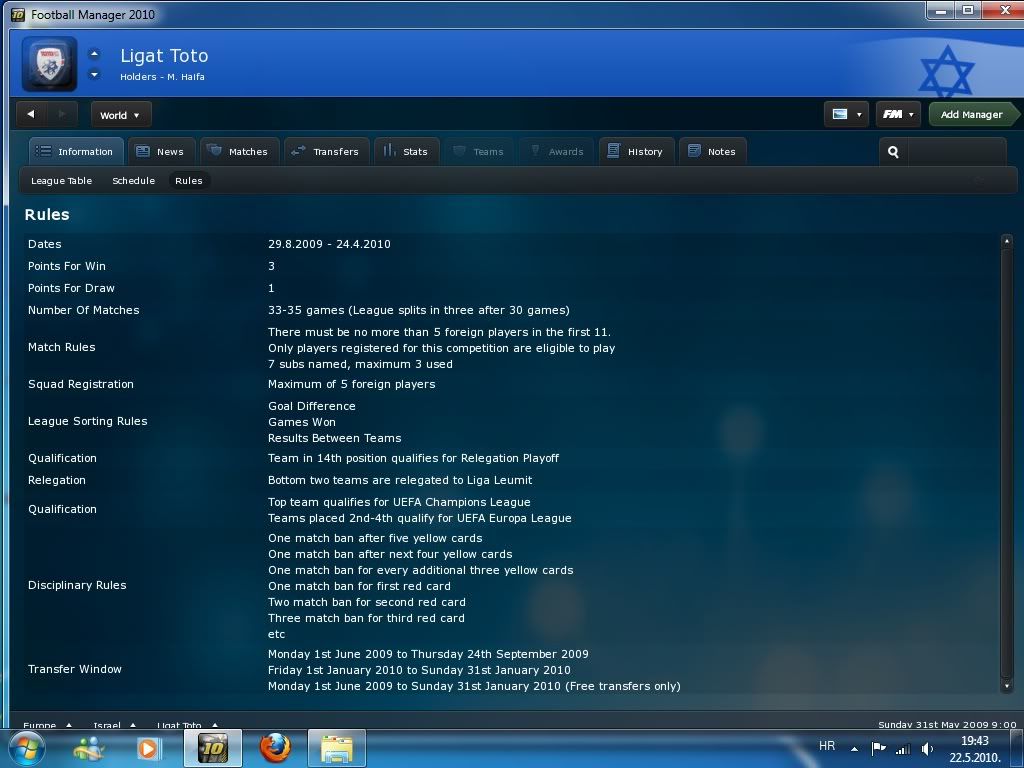This screenshot has height=768, width=1024.
Task: Switch to the Matches tab
Action: pyautogui.click(x=238, y=152)
